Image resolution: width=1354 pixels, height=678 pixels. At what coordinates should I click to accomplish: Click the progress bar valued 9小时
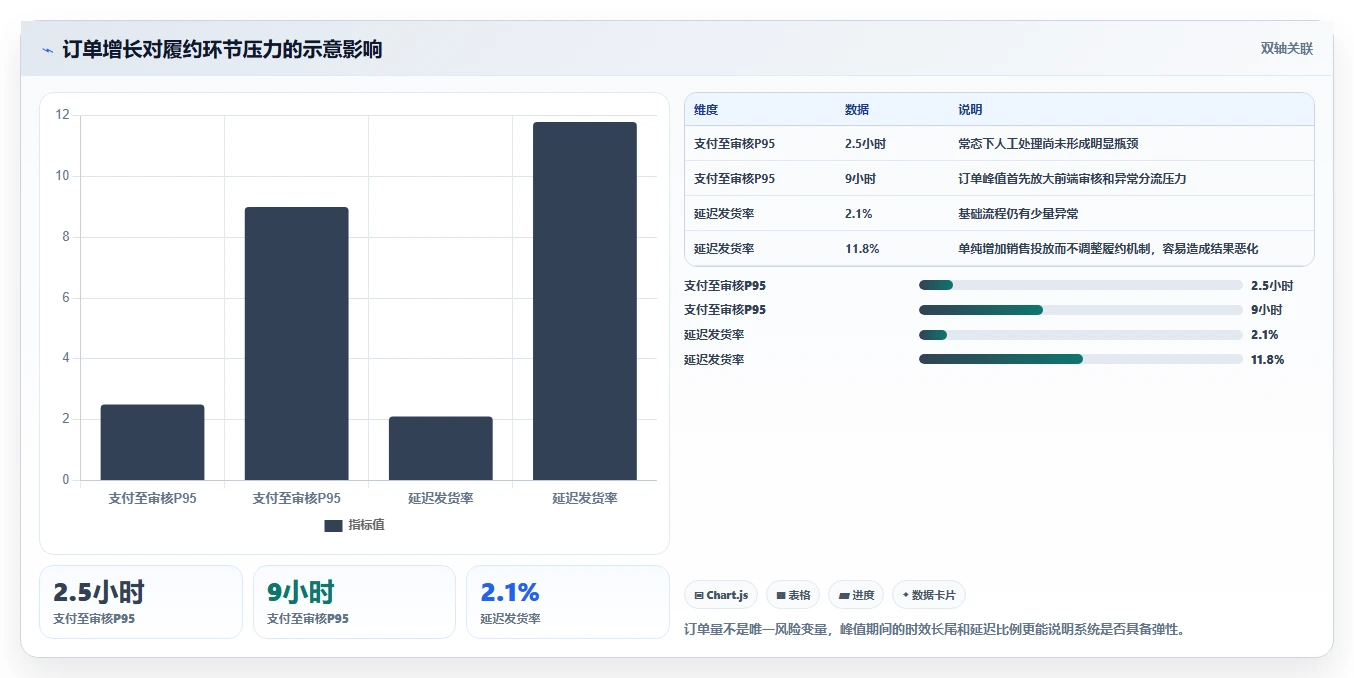point(1081,310)
